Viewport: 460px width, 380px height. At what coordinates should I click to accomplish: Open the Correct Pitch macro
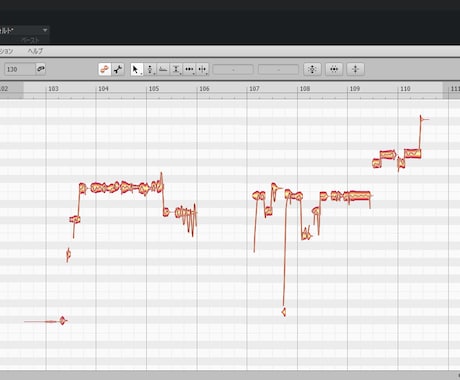coord(312,69)
